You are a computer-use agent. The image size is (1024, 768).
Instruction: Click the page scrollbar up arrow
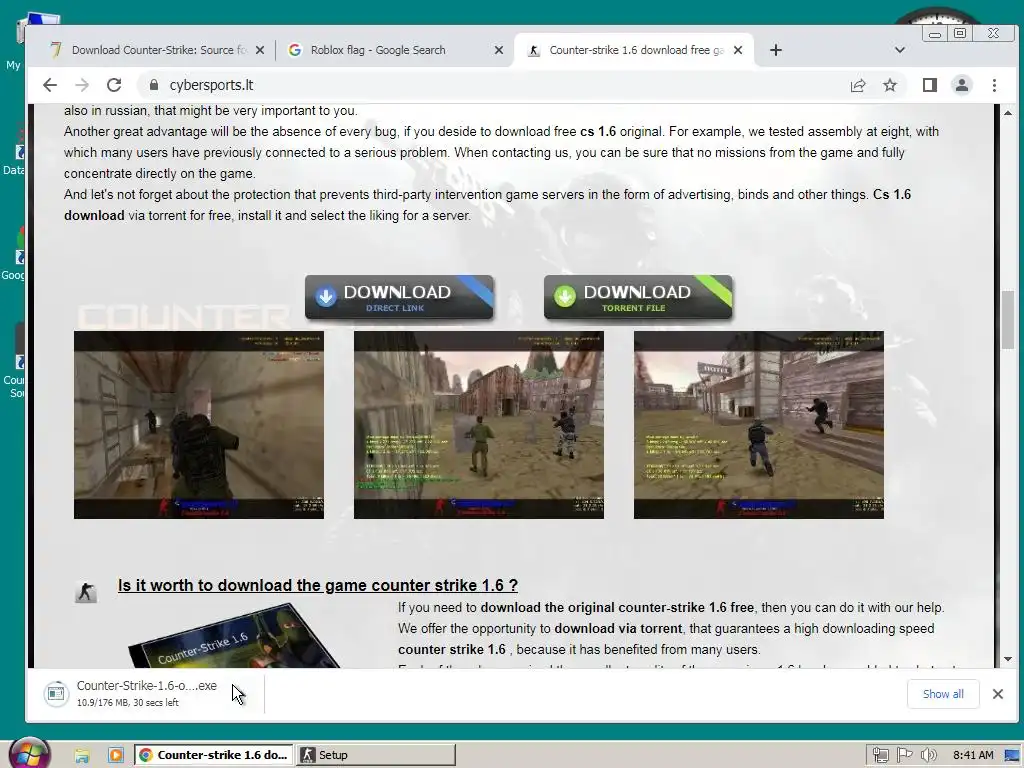pos(1008,113)
